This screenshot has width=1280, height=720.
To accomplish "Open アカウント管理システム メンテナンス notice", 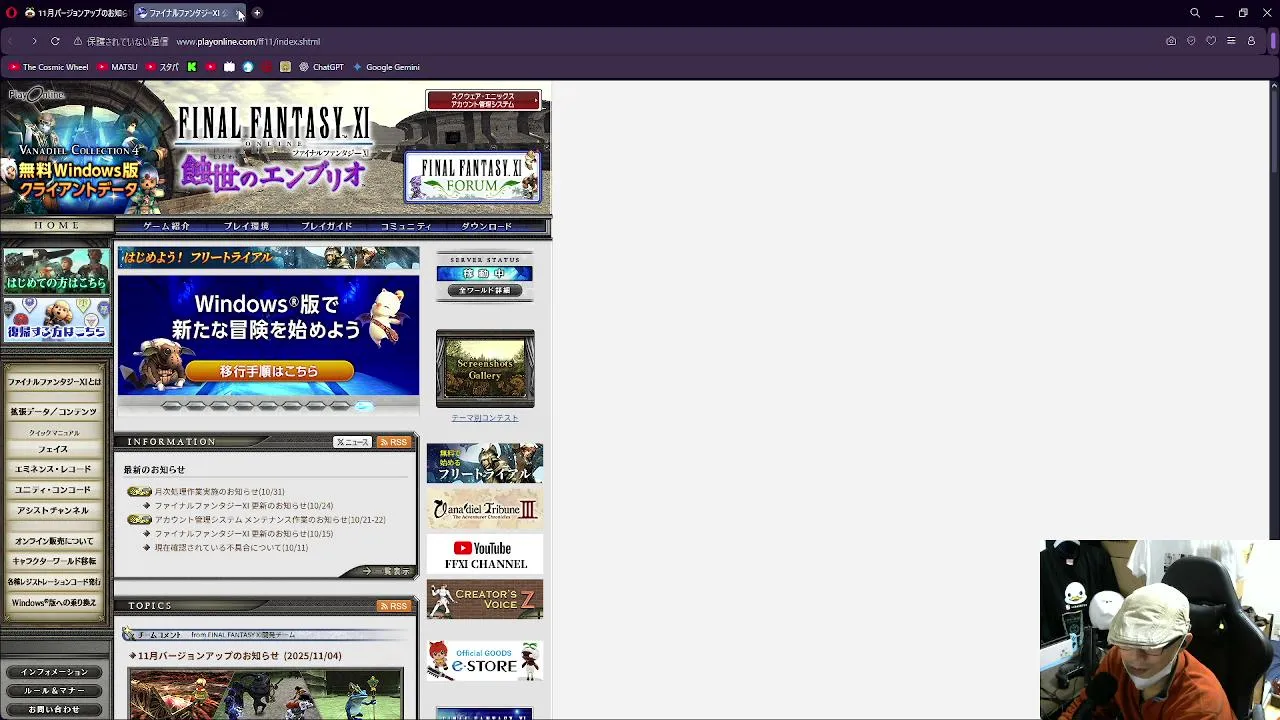I will click(270, 520).
